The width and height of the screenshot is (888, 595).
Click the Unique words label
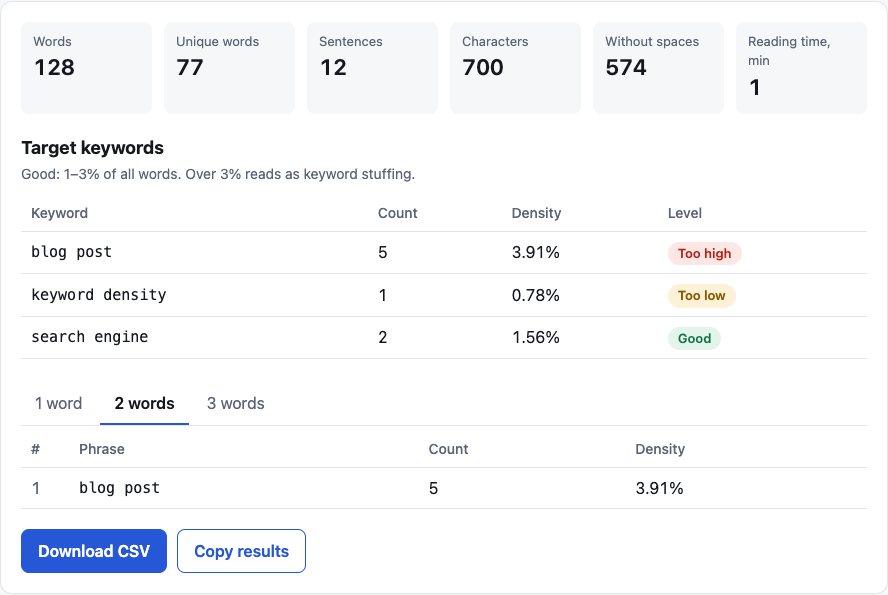(x=217, y=42)
